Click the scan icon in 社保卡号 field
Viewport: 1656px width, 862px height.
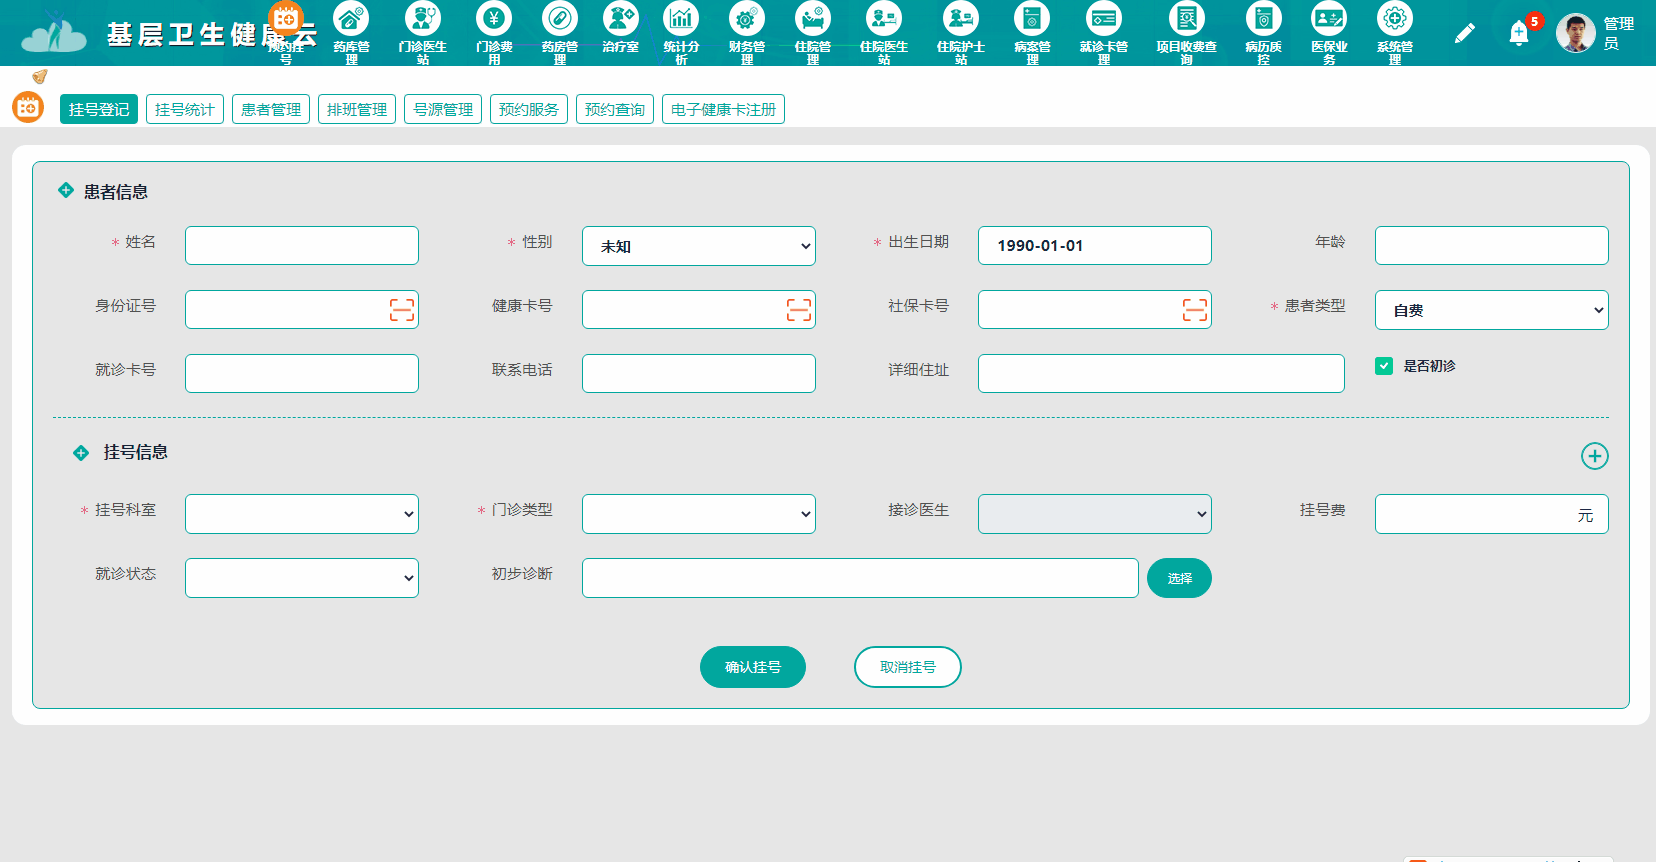(1195, 310)
